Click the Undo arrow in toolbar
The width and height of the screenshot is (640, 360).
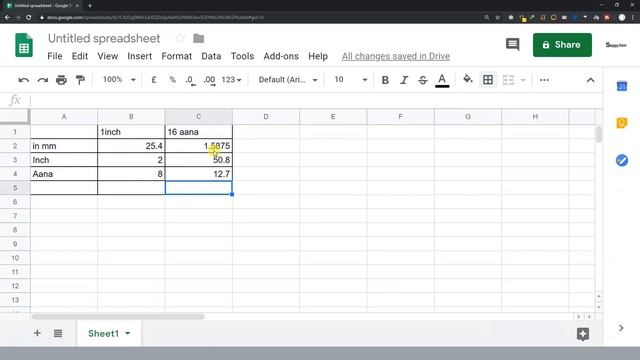pyautogui.click(x=24, y=80)
